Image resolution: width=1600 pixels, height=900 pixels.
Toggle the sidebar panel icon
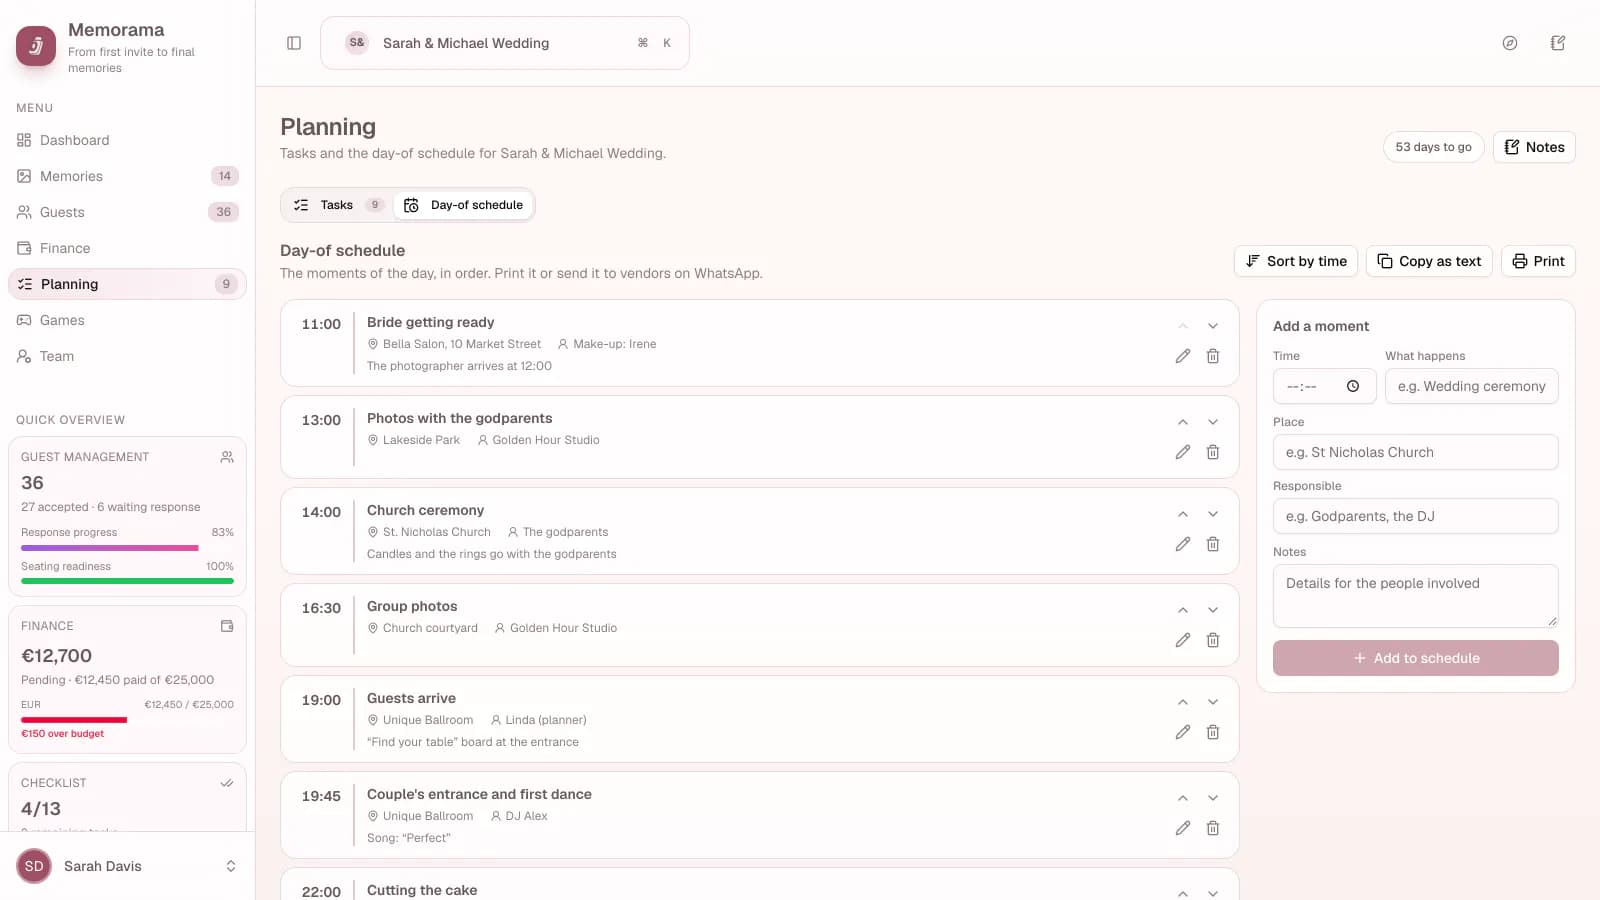294,43
